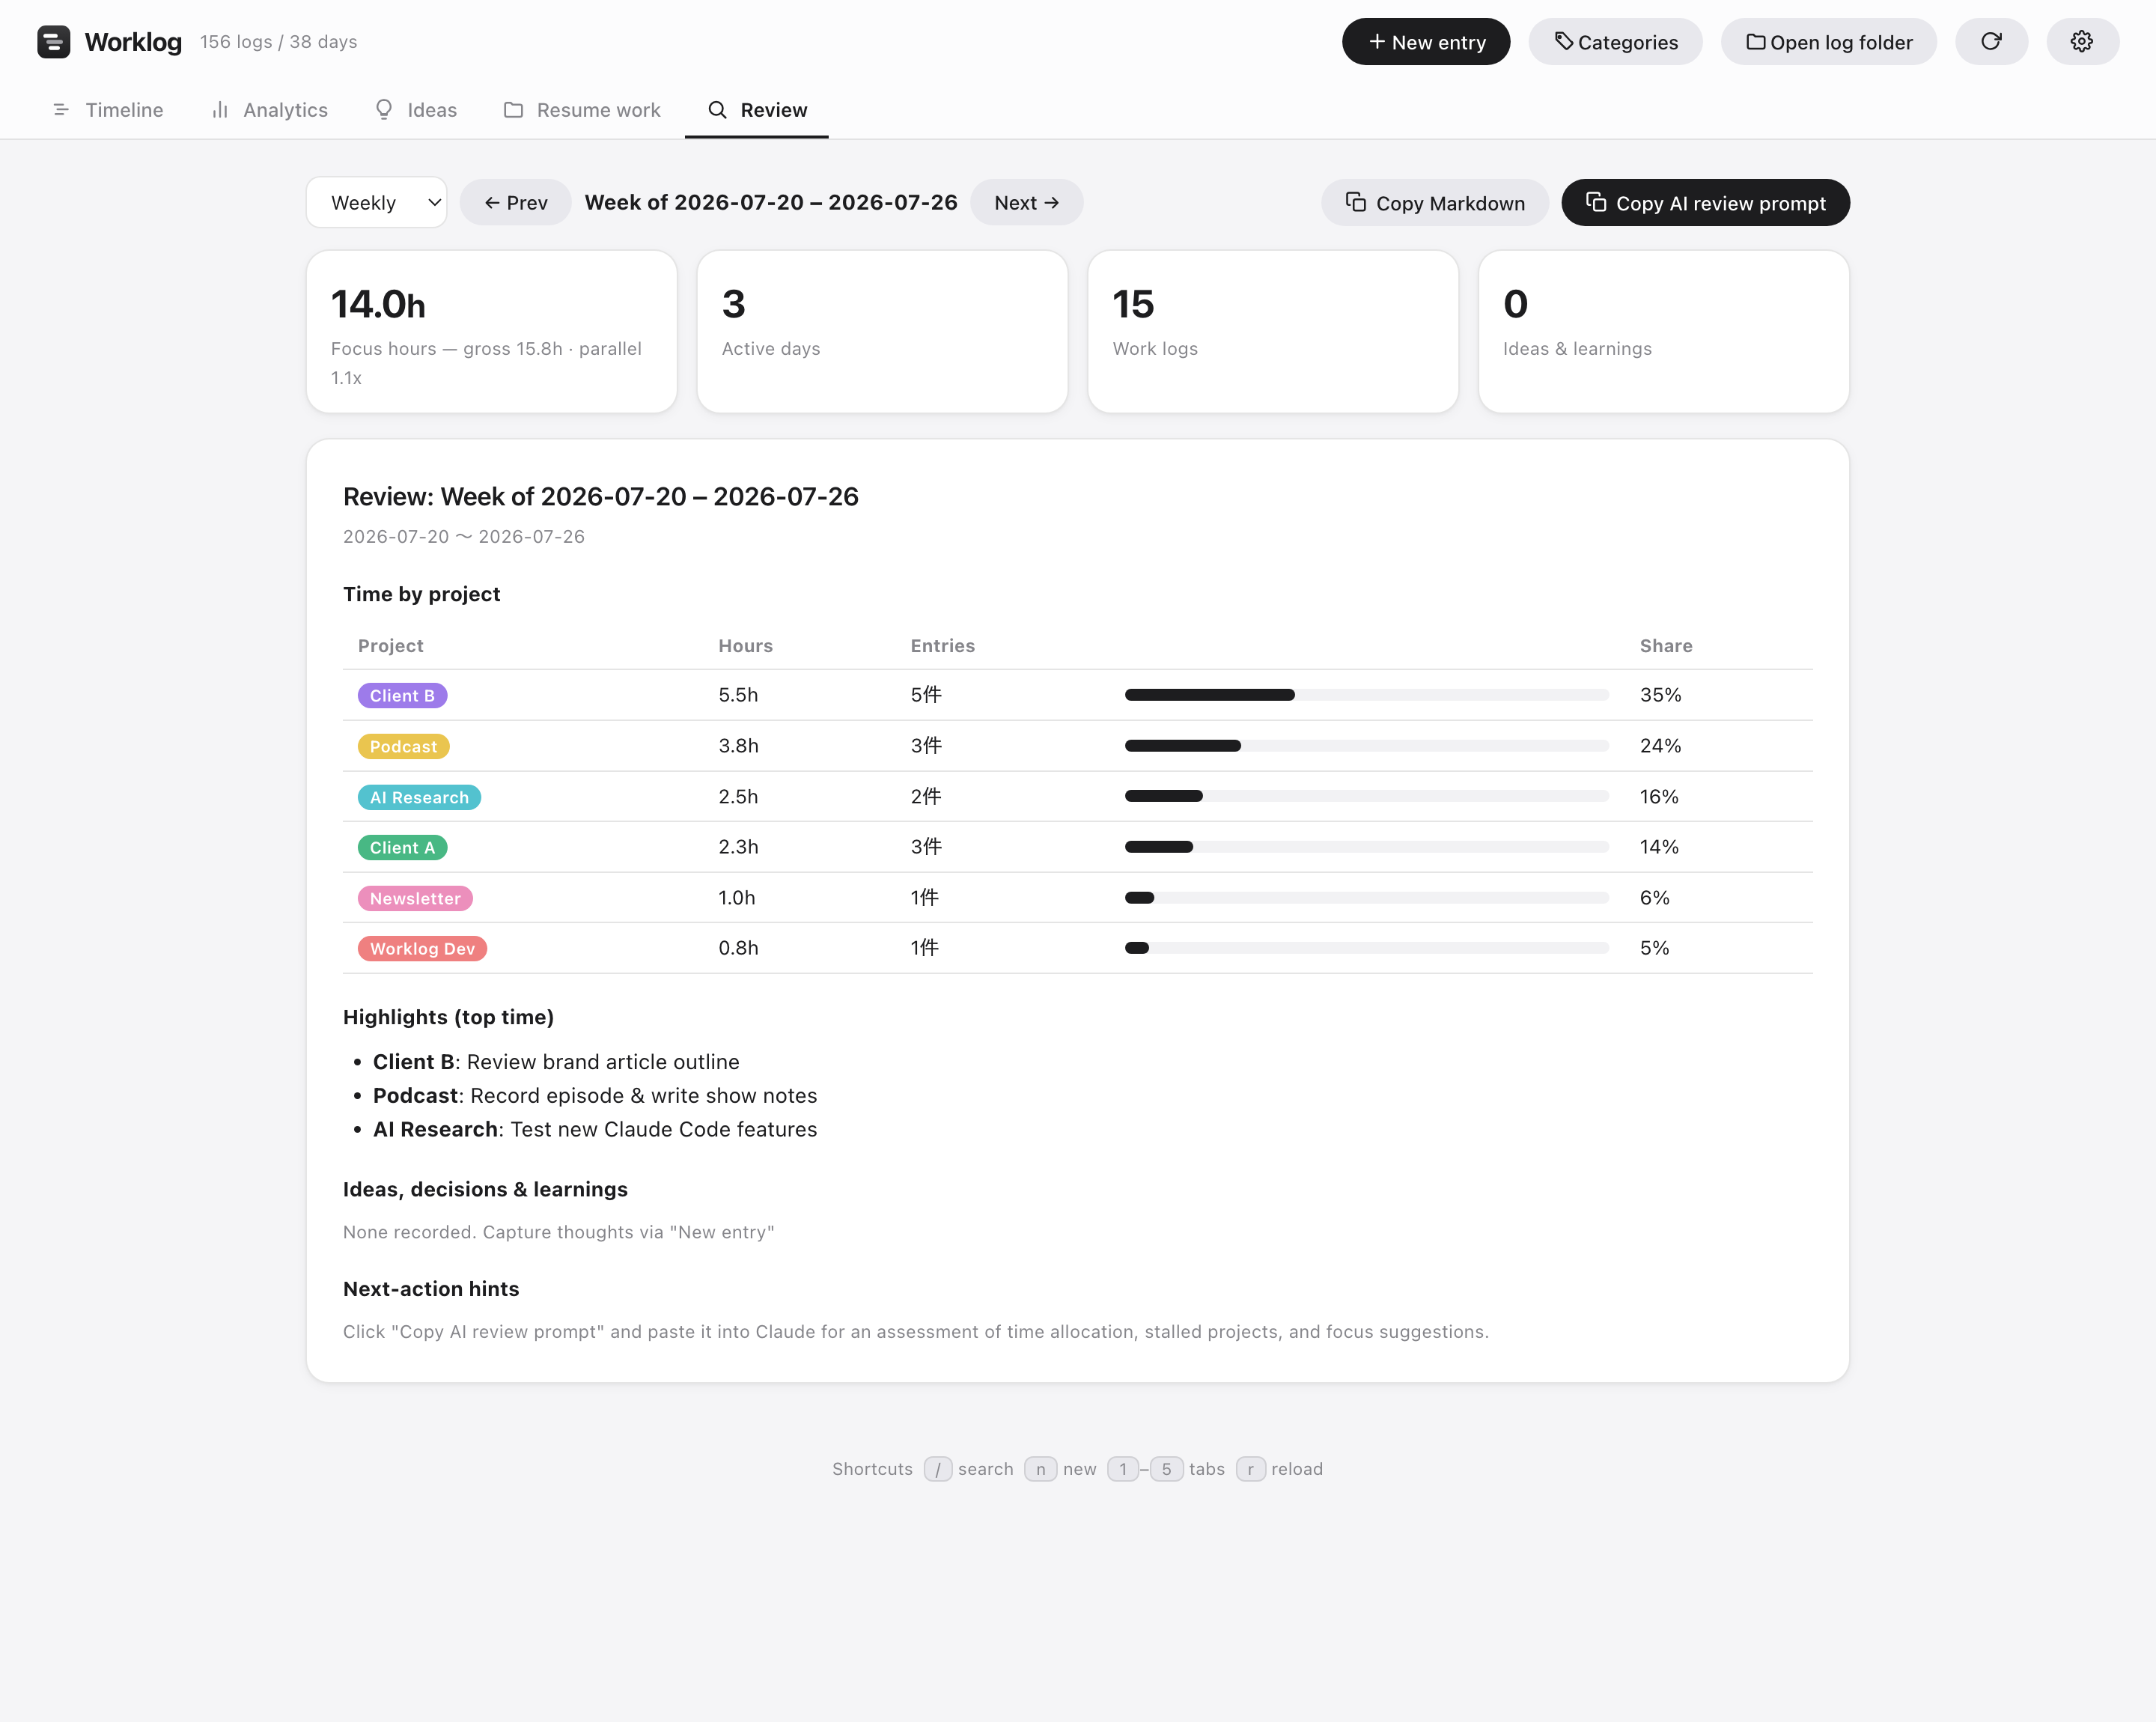2156x1722 pixels.
Task: Click the 'r' reload shortcut key
Action: (x=1250, y=1469)
